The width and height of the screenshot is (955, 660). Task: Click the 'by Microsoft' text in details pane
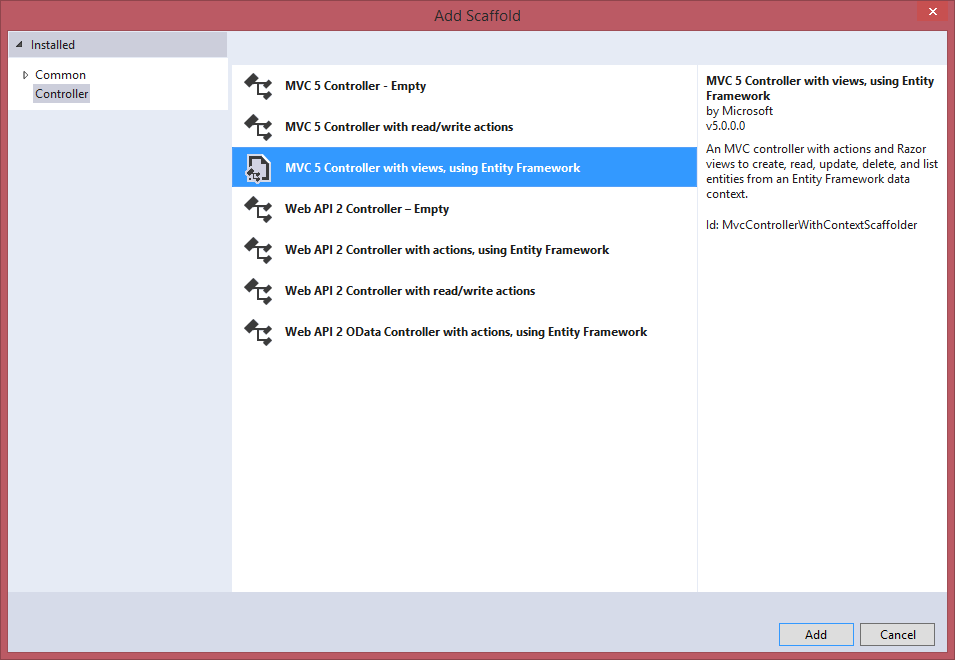coord(739,111)
